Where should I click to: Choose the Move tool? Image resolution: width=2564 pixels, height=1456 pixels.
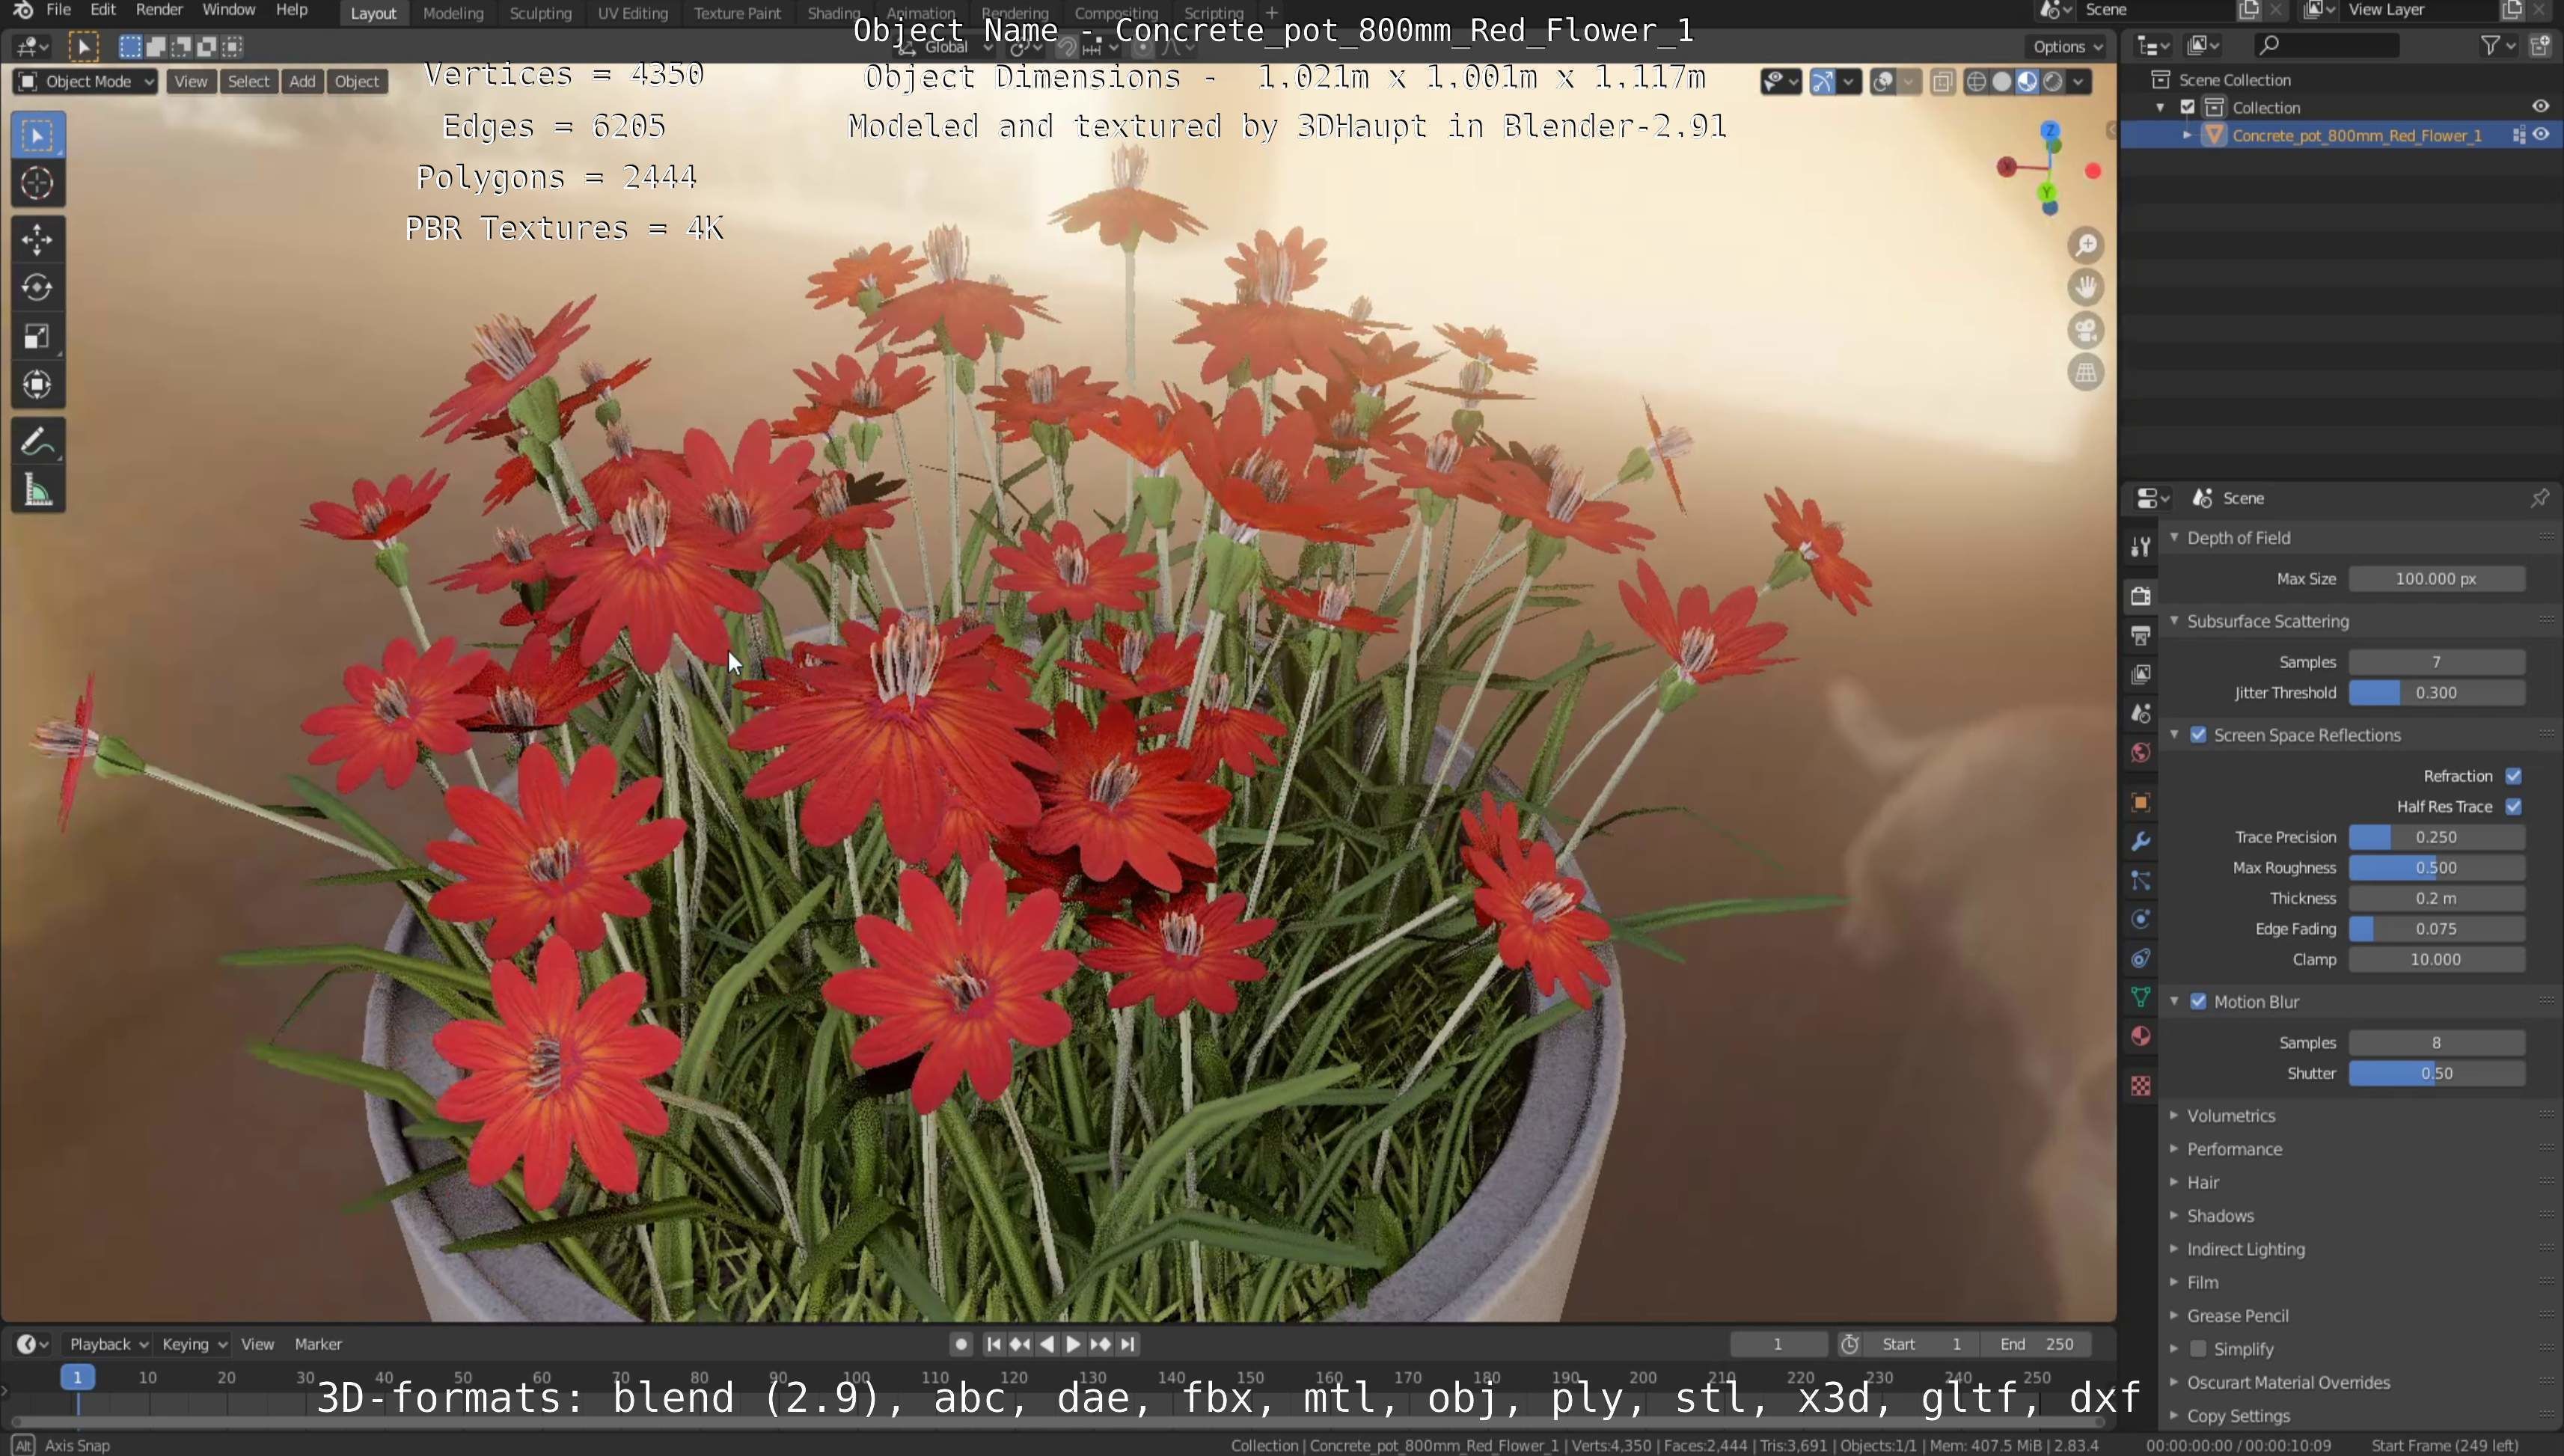[x=37, y=240]
